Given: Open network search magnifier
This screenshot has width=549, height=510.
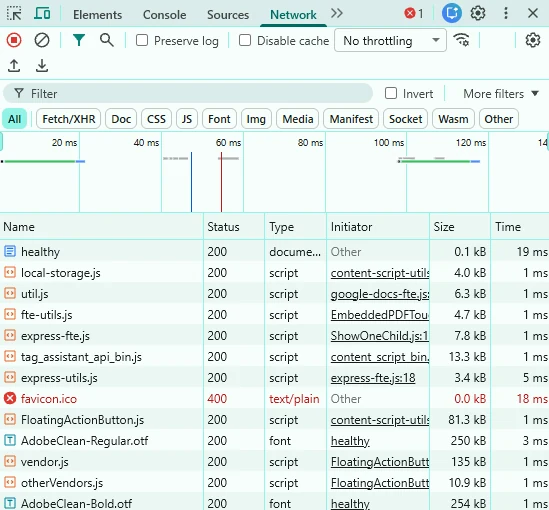Looking at the screenshot, I should click(x=107, y=40).
